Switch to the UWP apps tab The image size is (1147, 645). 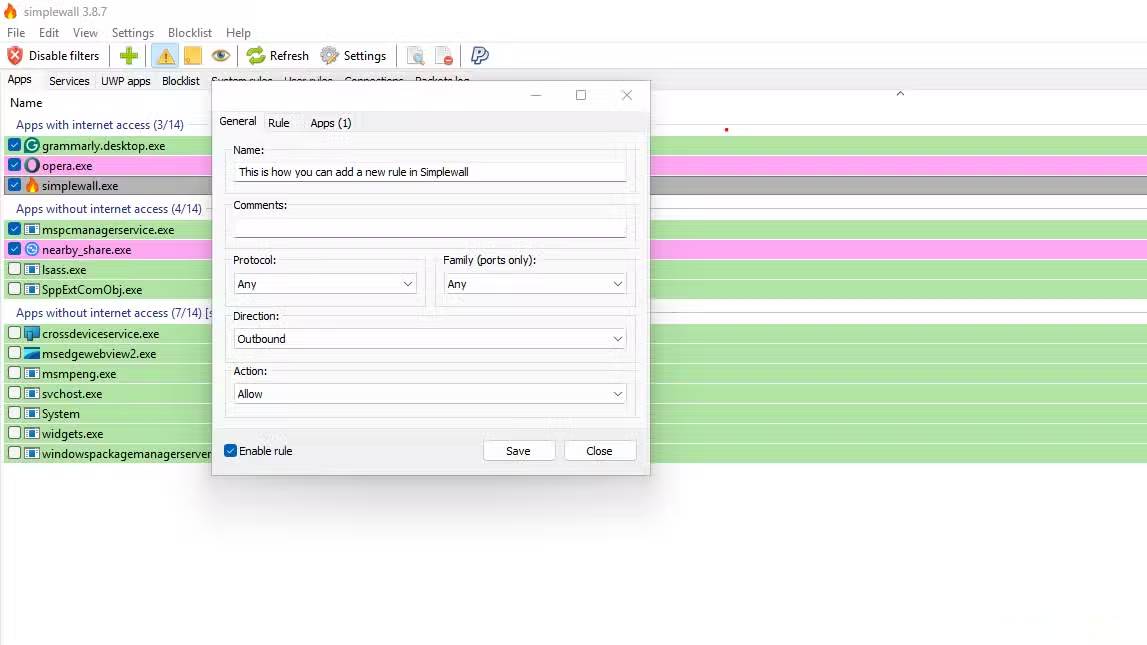click(125, 81)
